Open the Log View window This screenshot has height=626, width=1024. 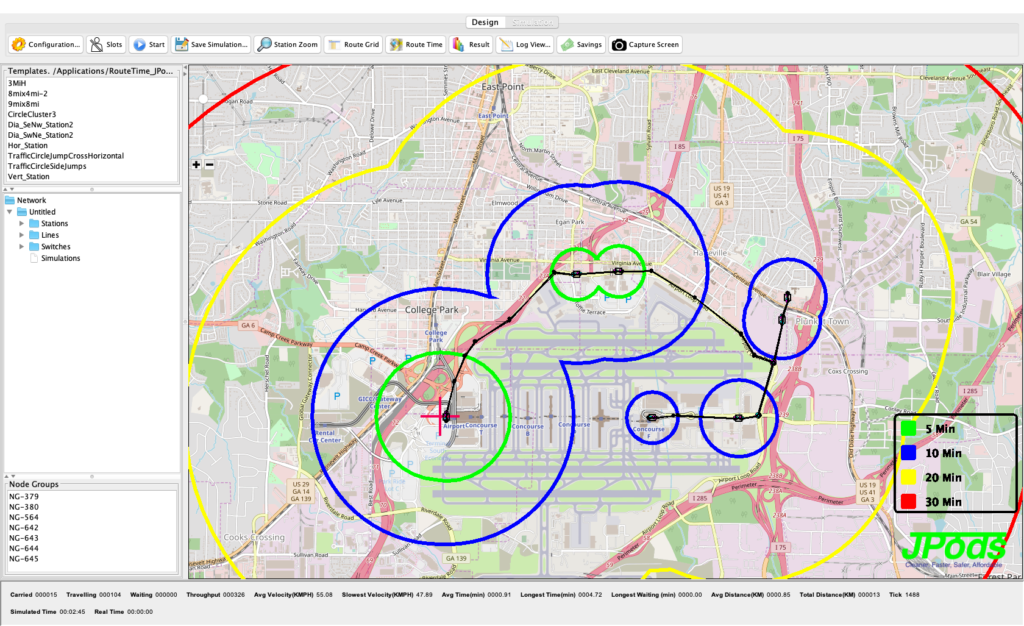[x=525, y=44]
